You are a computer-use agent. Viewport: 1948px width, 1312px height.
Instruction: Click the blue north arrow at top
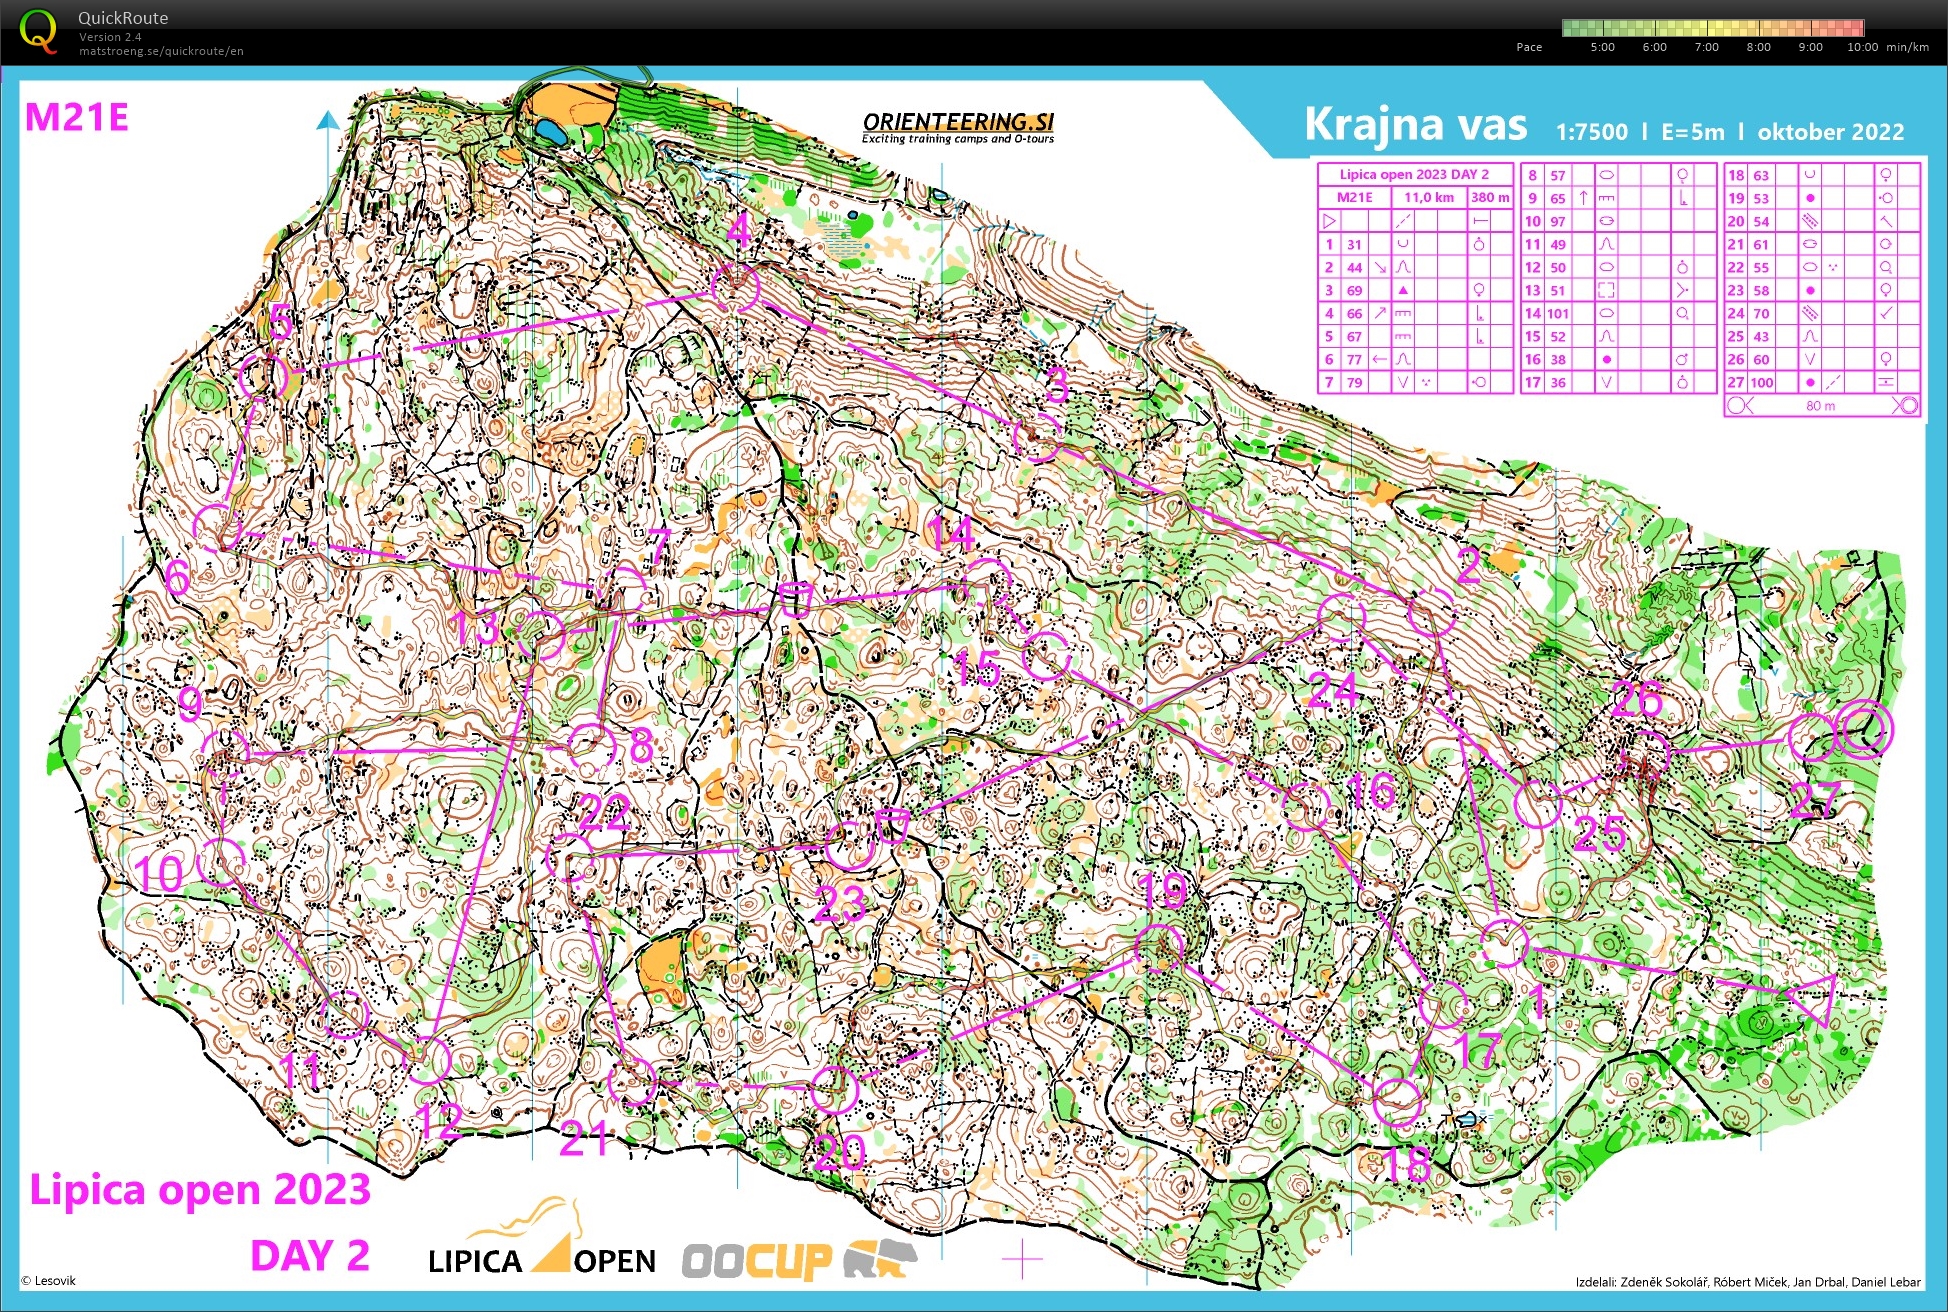[x=327, y=122]
